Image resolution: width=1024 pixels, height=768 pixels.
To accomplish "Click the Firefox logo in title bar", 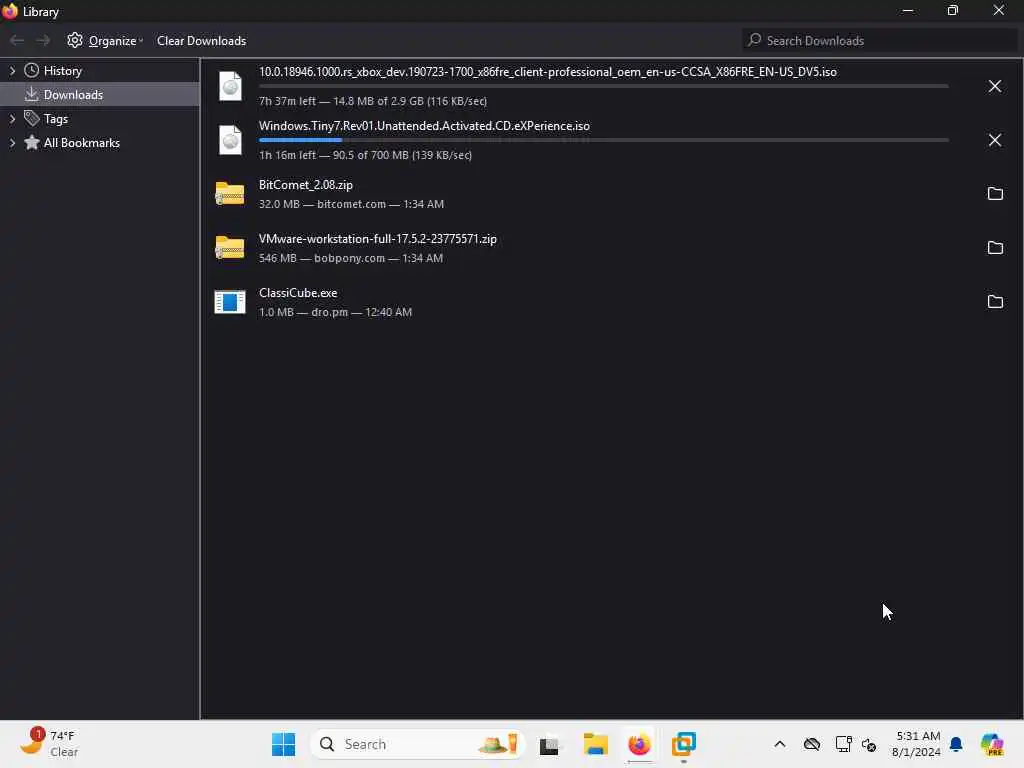I will (10, 11).
